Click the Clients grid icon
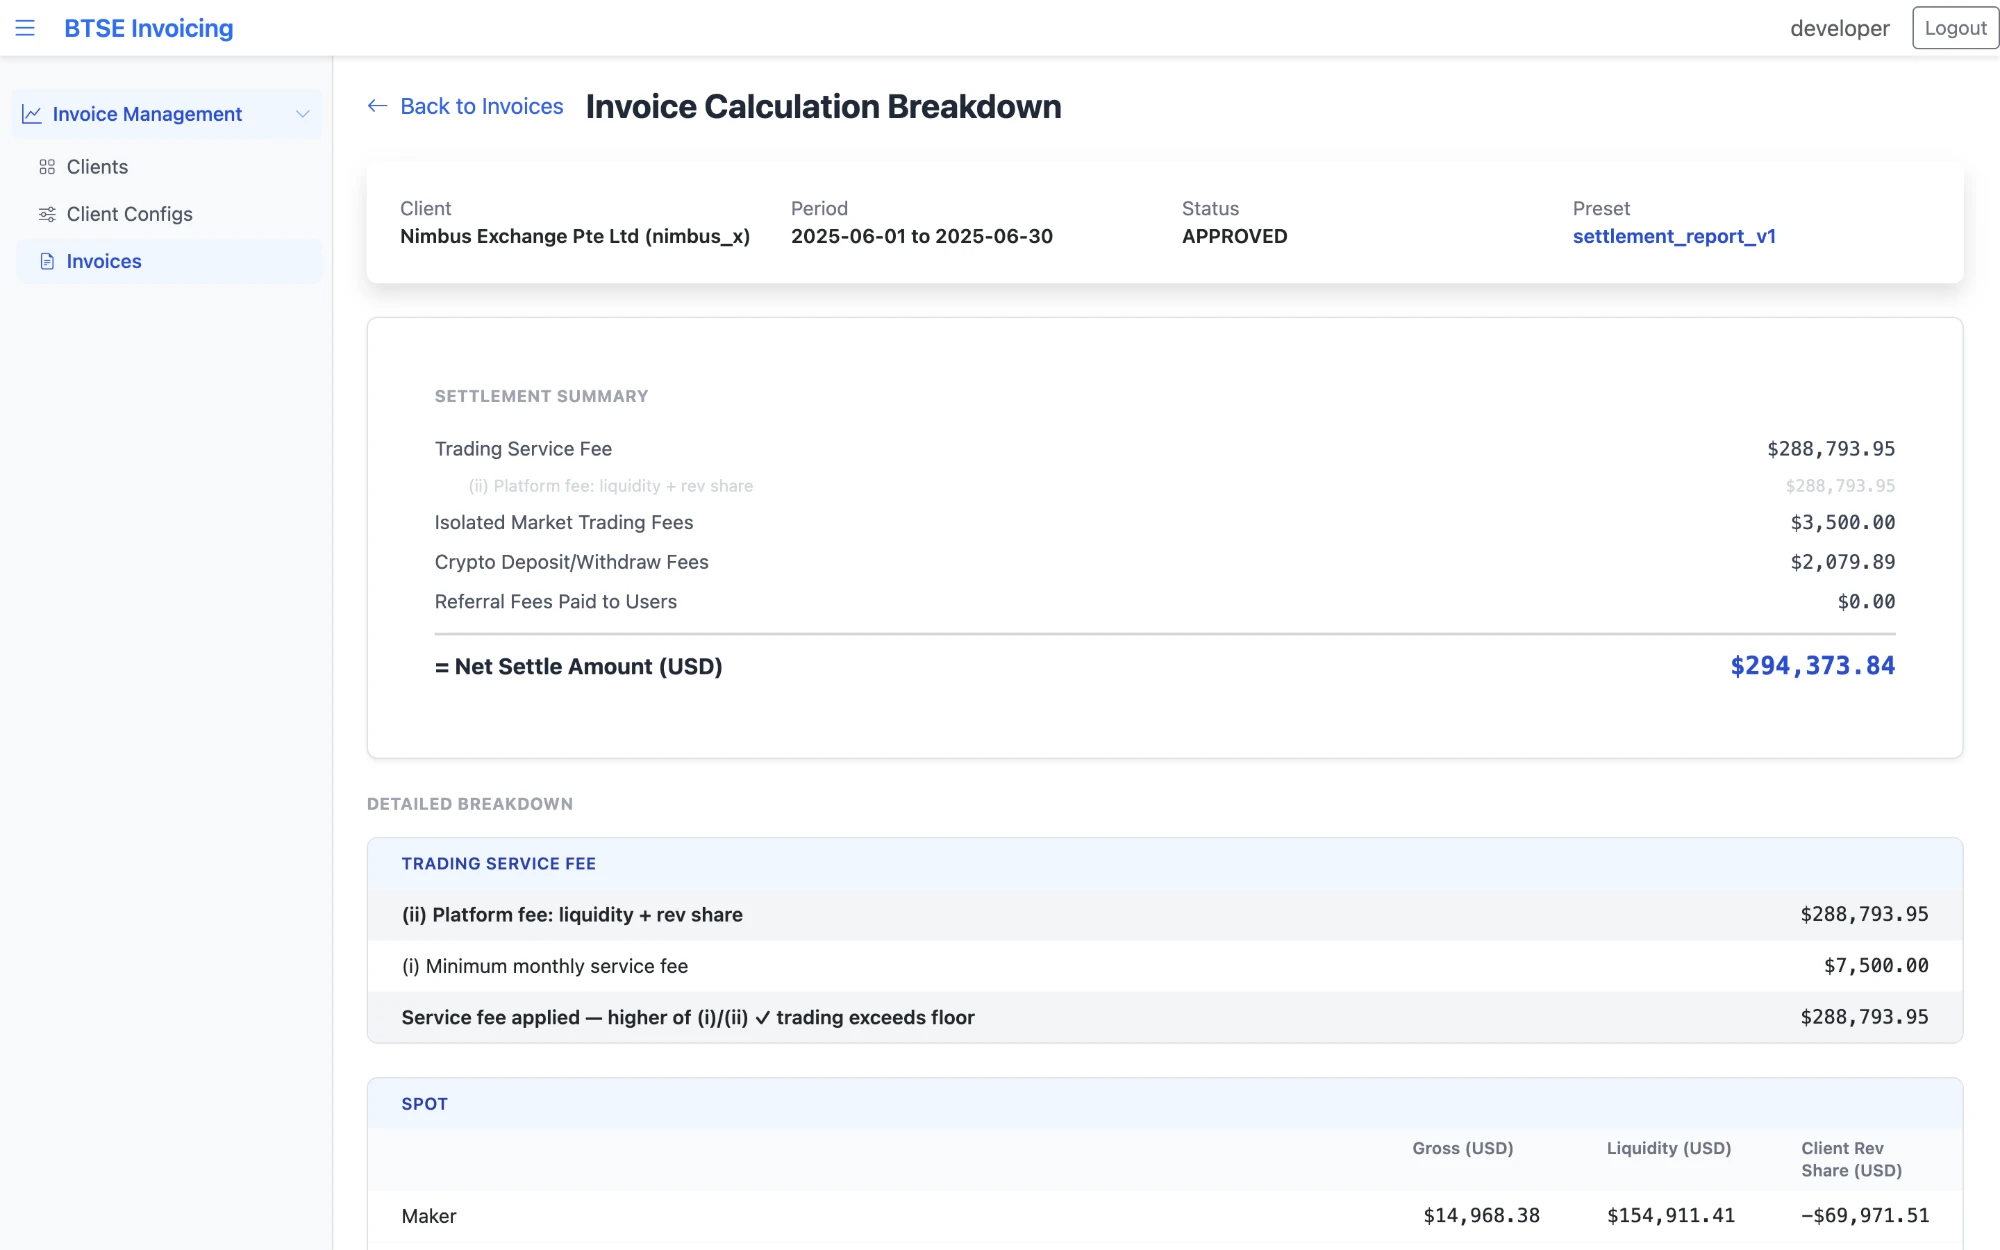Screen dimensions: 2000x1250 [x=47, y=167]
